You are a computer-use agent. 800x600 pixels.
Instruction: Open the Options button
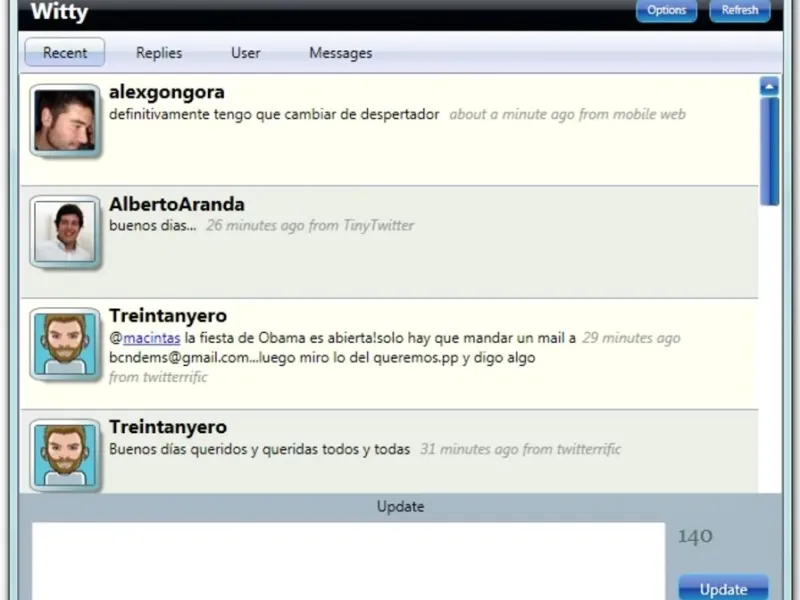pyautogui.click(x=666, y=10)
